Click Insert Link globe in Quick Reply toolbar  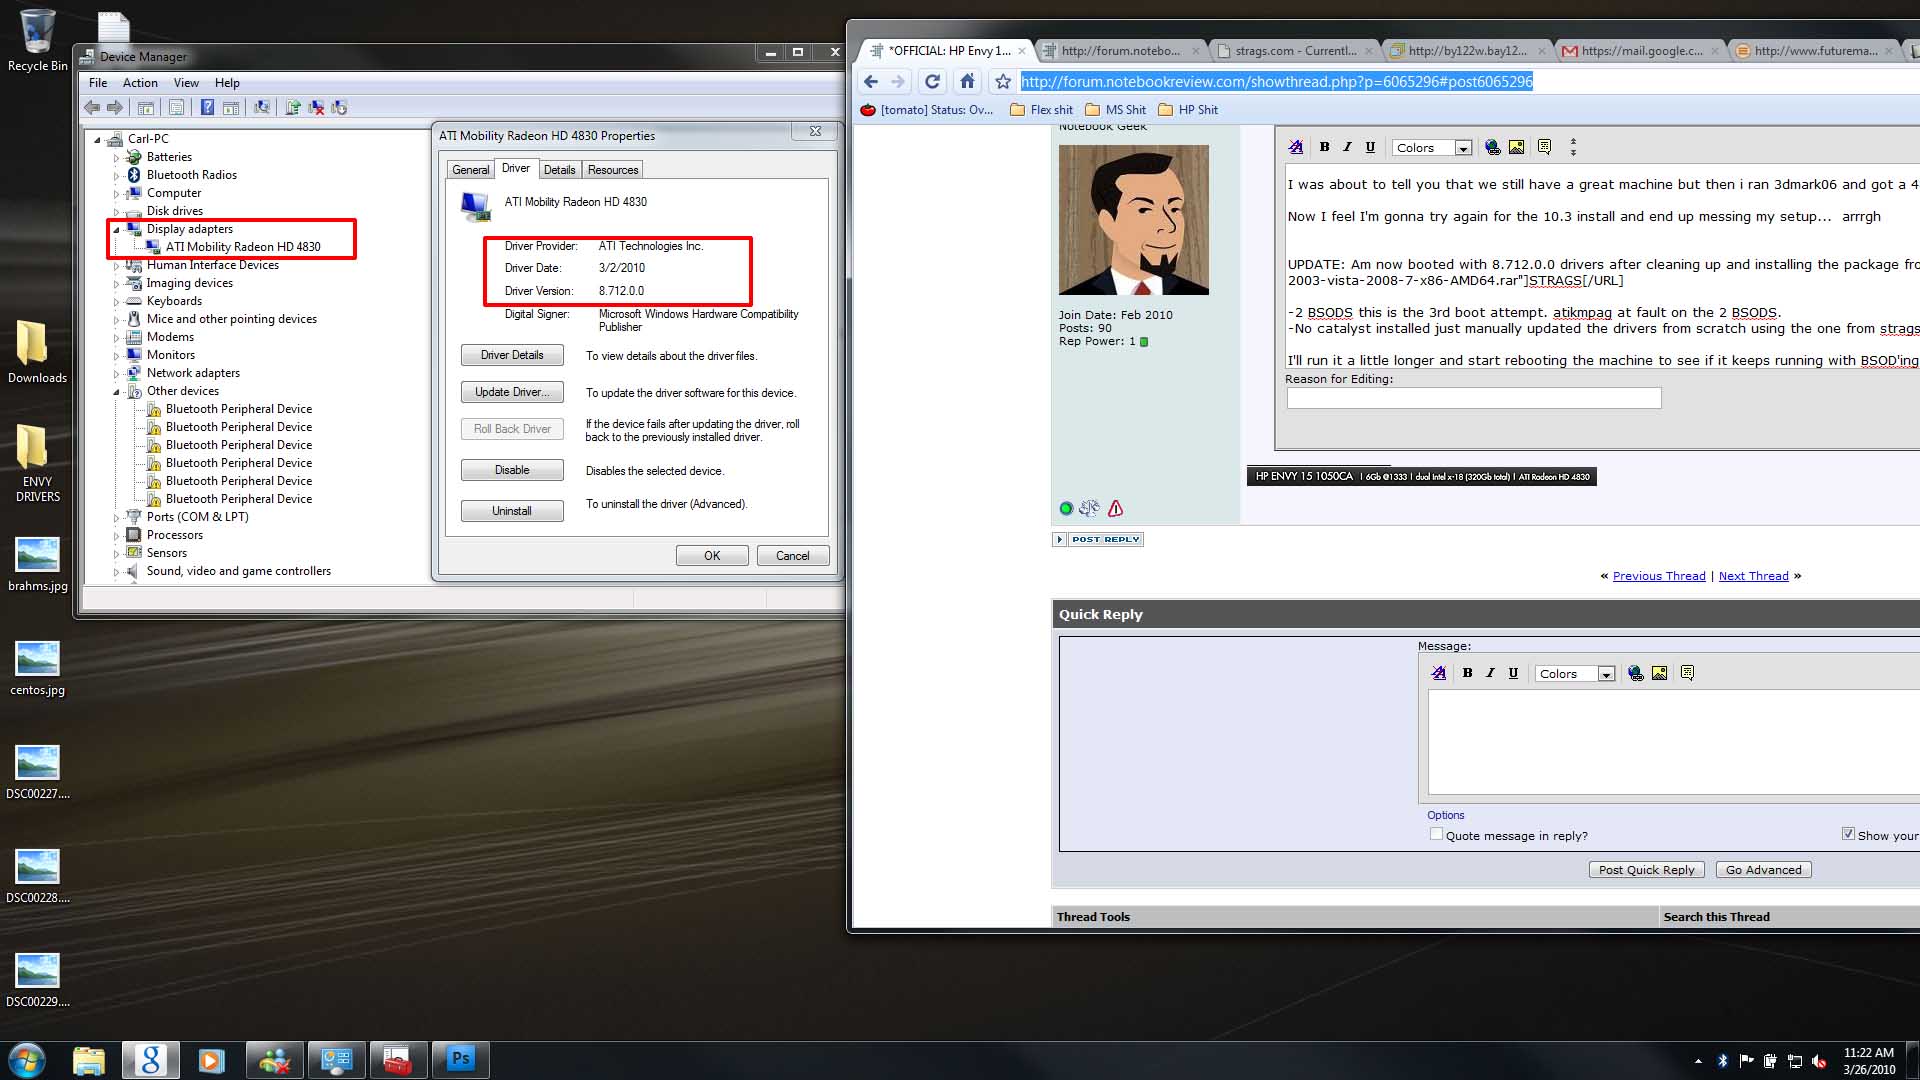click(1636, 673)
